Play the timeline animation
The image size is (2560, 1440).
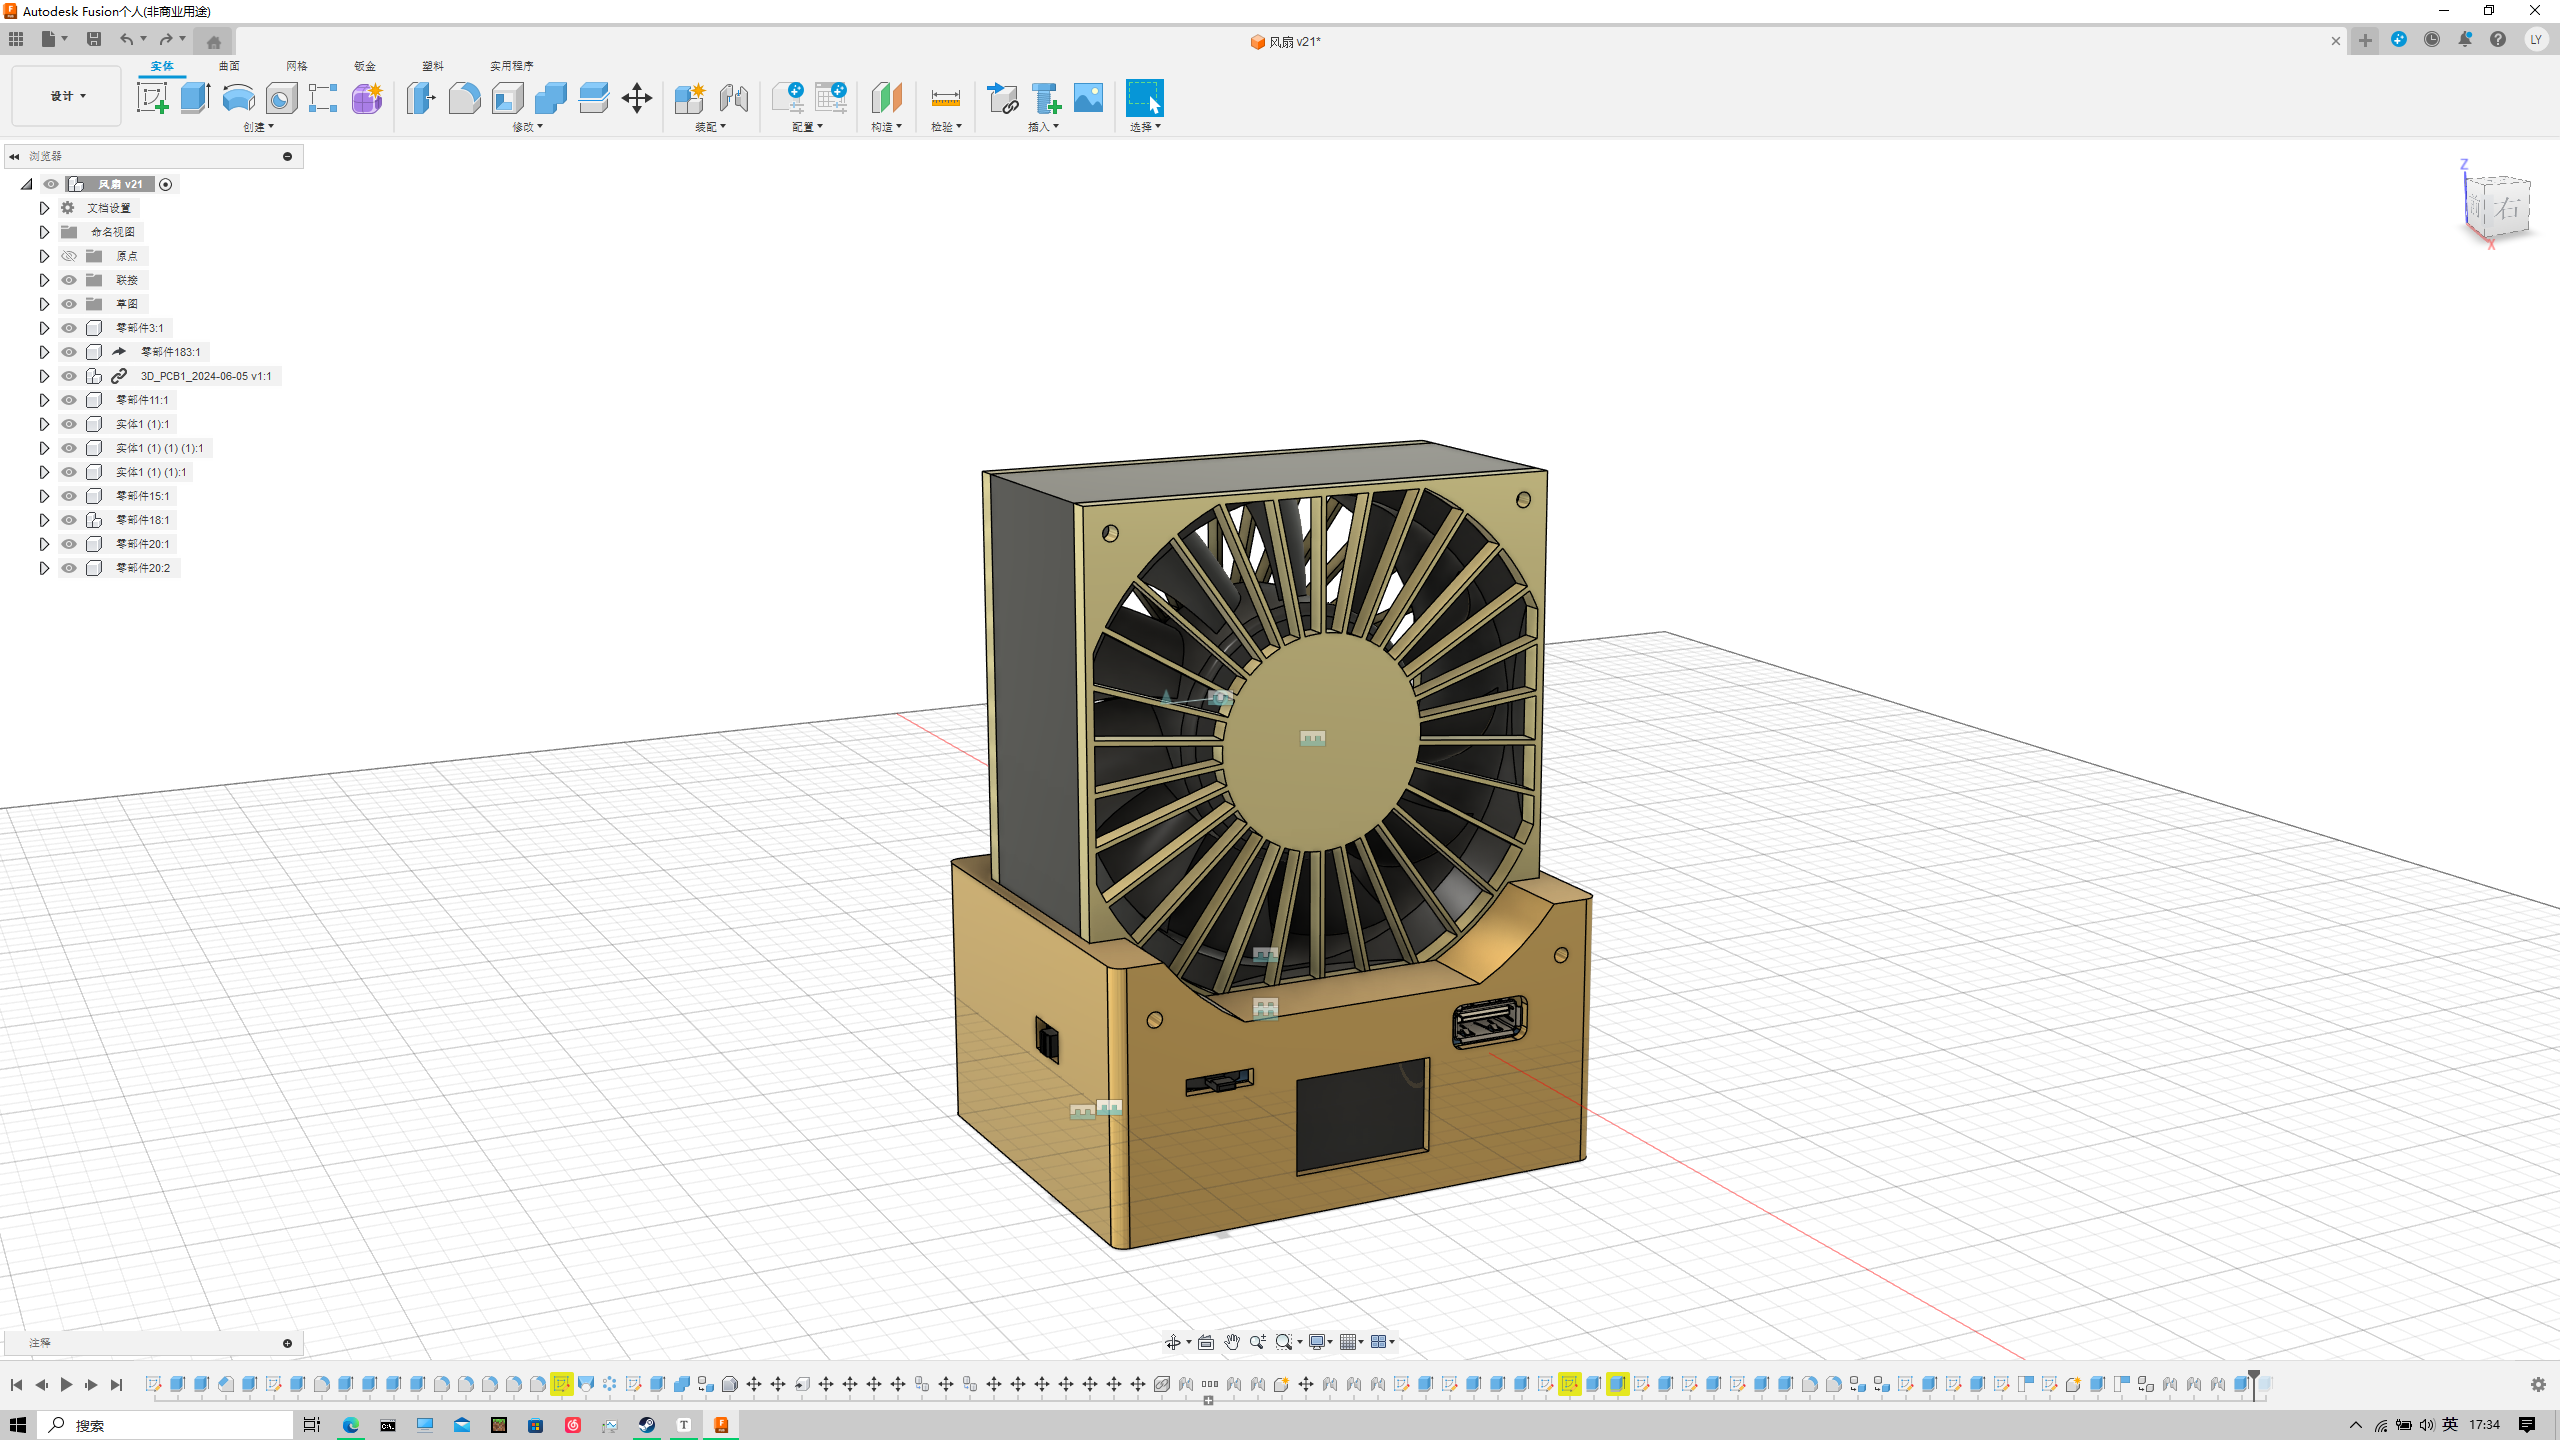pyautogui.click(x=66, y=1385)
